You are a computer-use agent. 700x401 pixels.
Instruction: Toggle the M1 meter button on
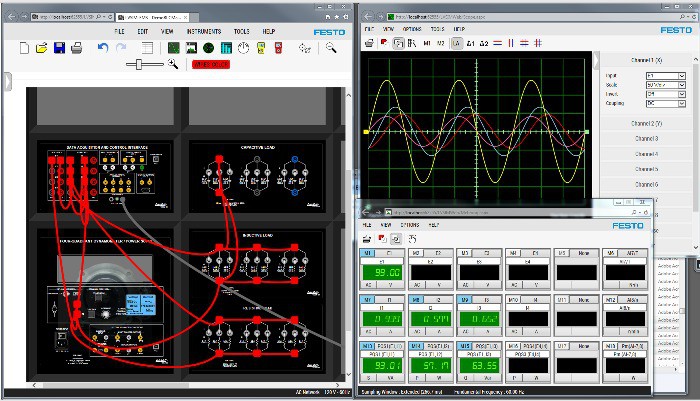(367, 254)
